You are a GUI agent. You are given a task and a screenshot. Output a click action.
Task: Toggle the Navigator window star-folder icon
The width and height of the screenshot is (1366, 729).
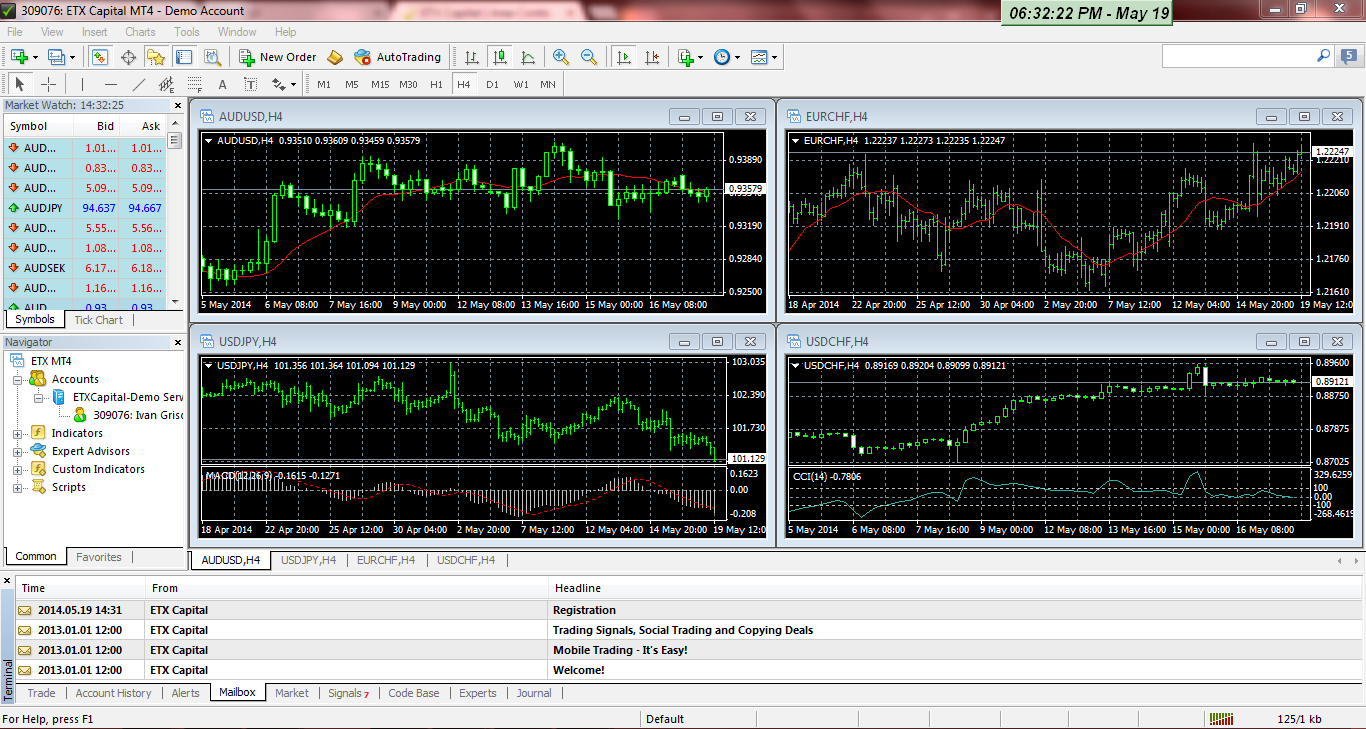[x=156, y=57]
